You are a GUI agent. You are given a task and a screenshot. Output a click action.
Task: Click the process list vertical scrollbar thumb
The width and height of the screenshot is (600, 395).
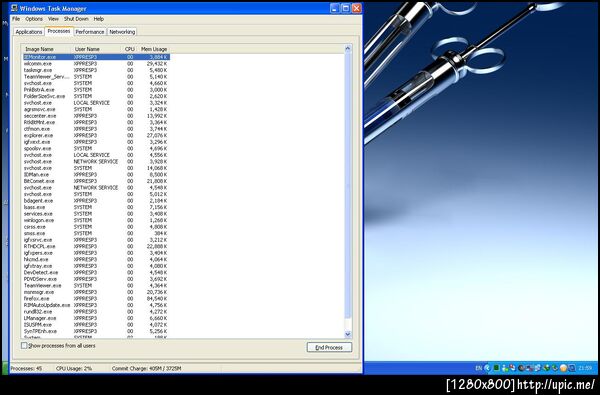coord(348,186)
